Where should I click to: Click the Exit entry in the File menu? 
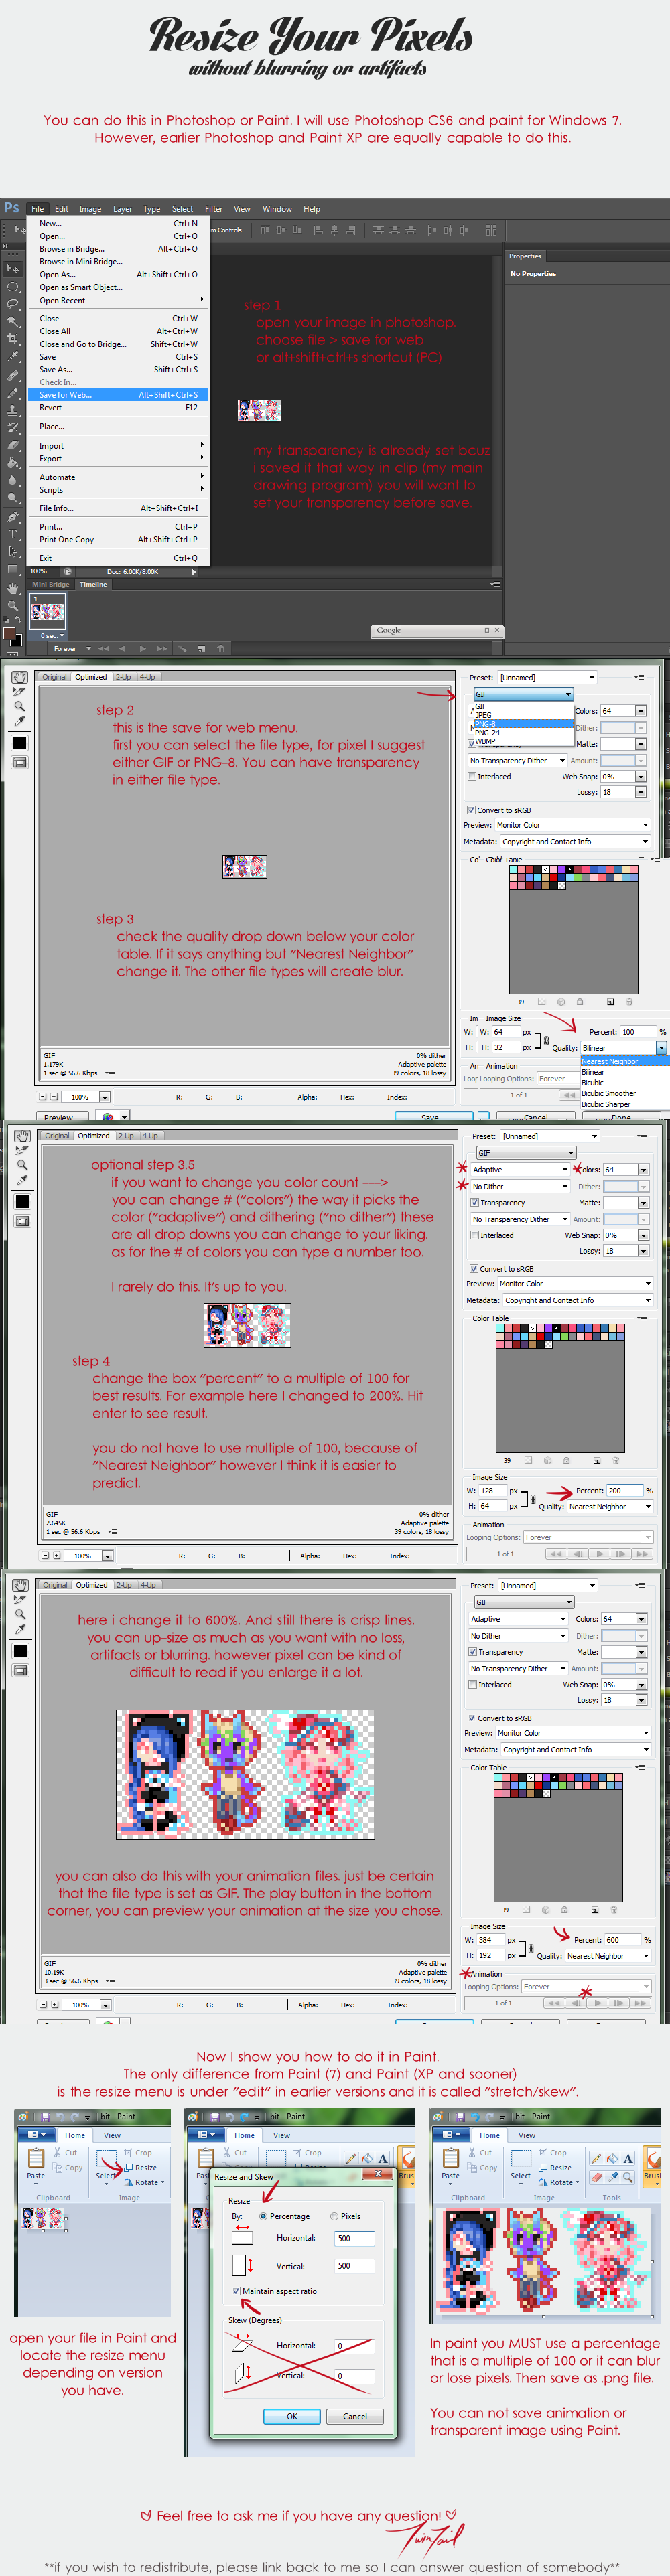[x=119, y=559]
